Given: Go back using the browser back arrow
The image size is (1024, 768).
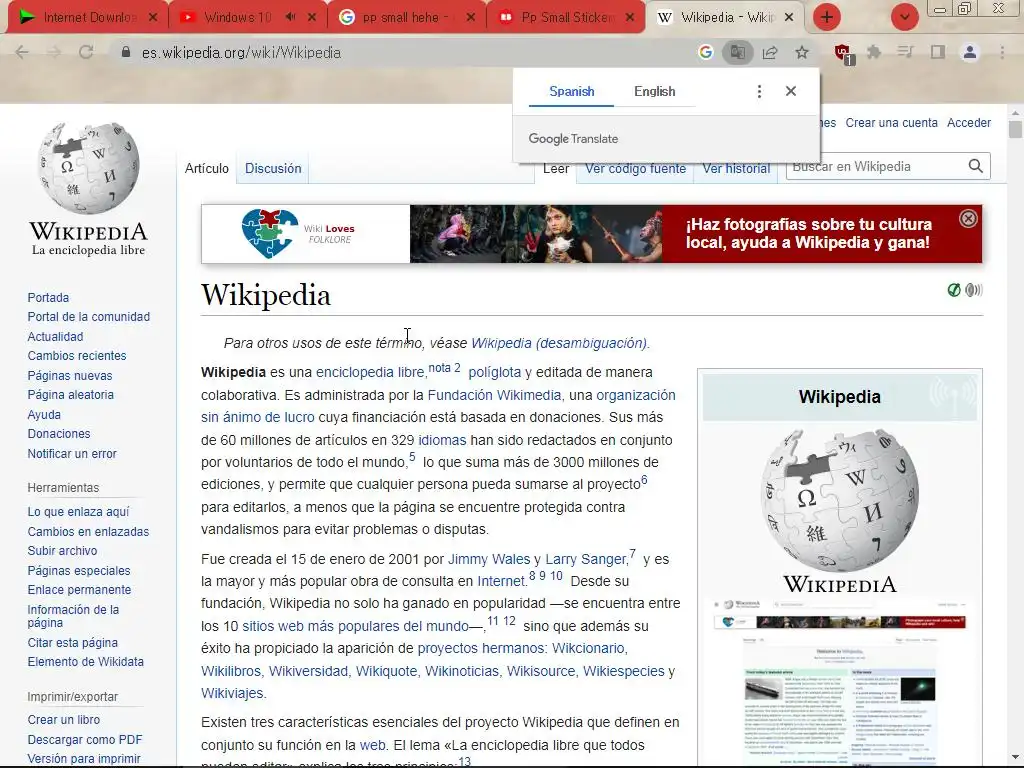Looking at the screenshot, I should click(22, 52).
